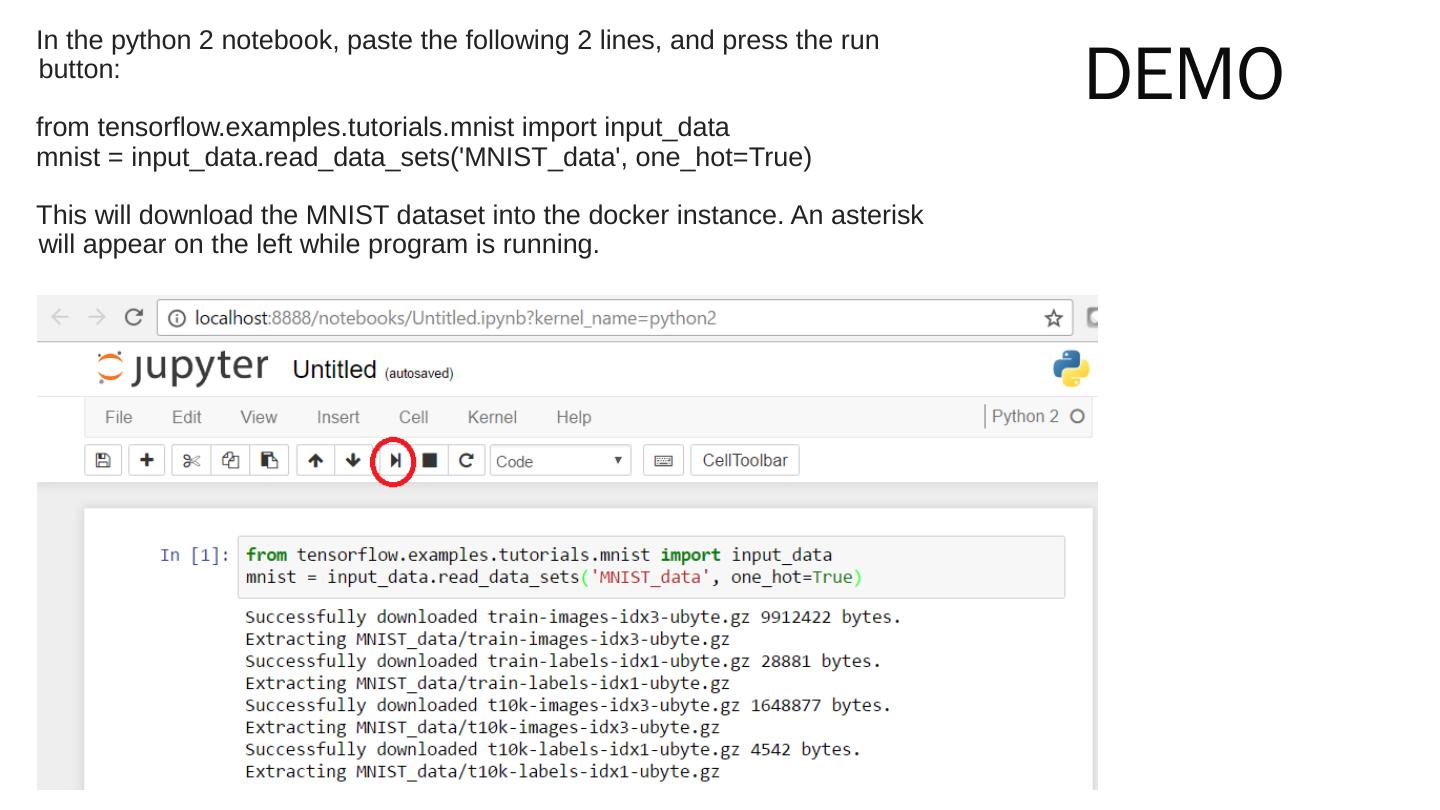Open the File menu

[118, 417]
